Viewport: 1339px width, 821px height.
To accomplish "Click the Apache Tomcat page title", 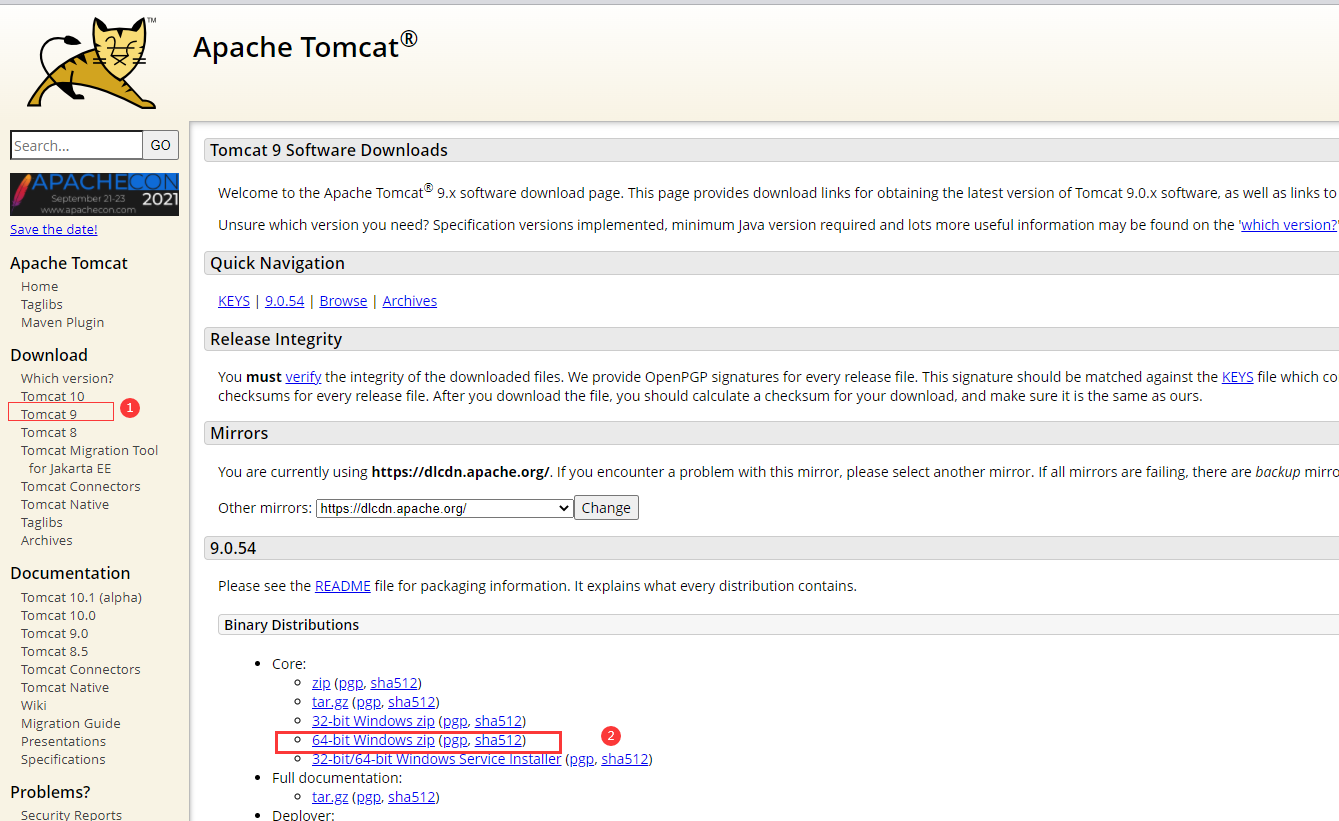I will click(305, 45).
